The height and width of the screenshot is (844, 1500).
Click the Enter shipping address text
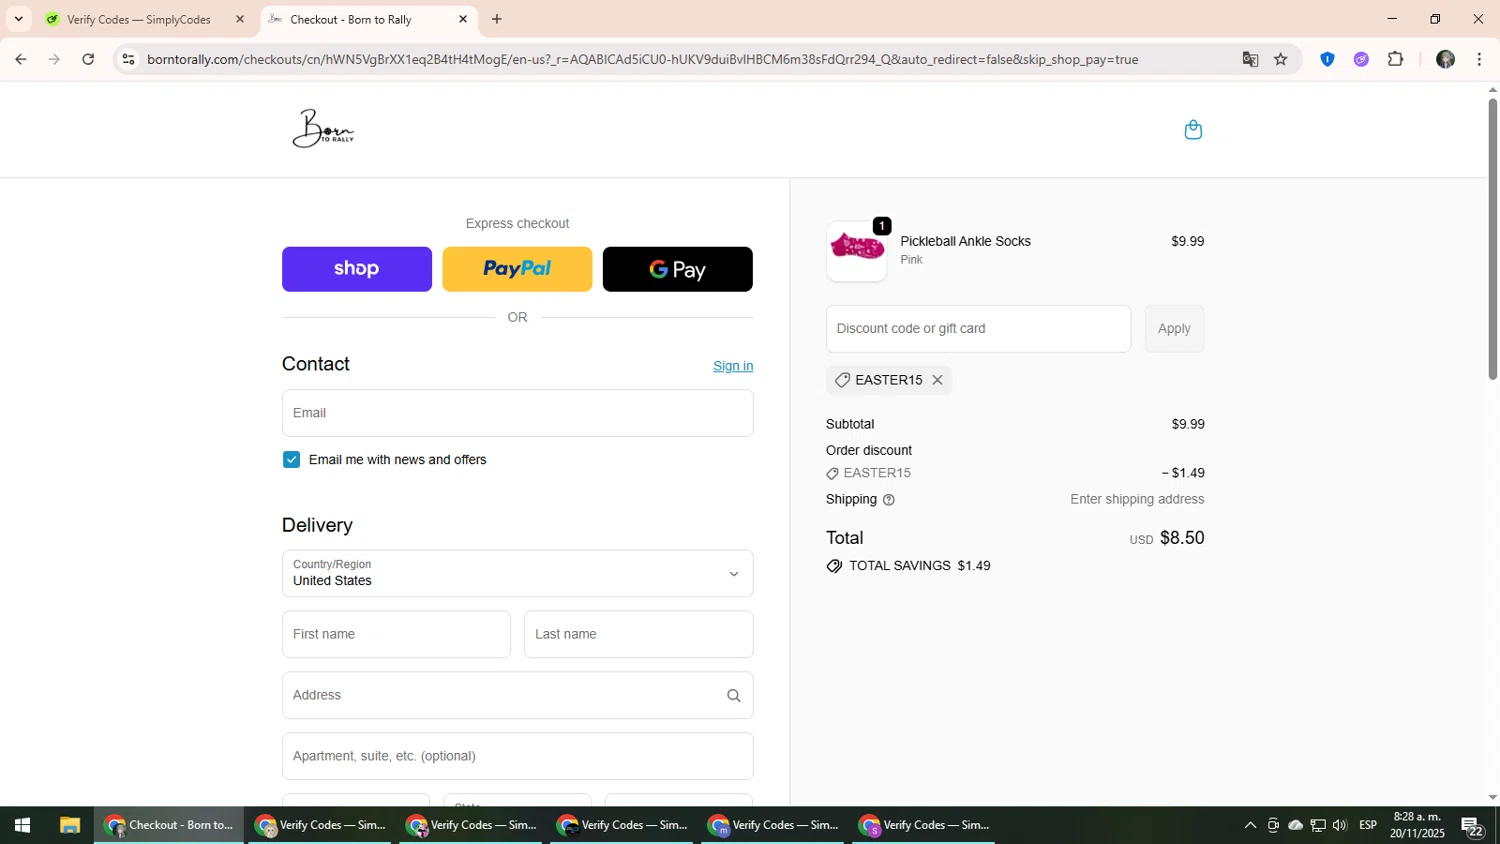(1137, 499)
